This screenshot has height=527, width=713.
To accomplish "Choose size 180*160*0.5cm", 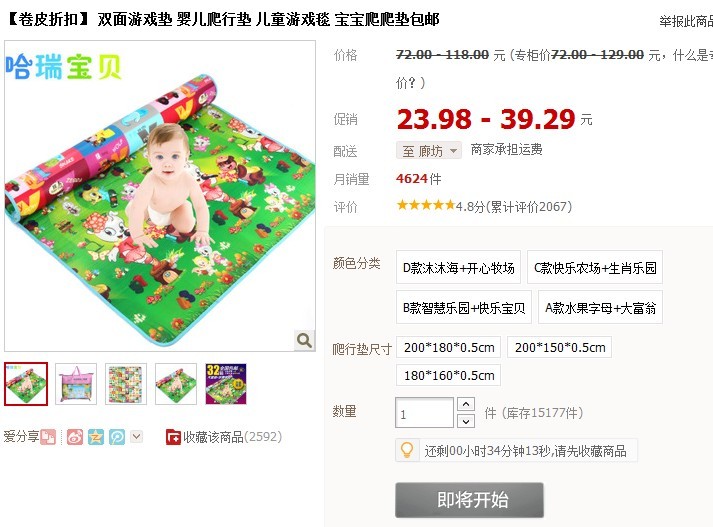I will click(449, 375).
